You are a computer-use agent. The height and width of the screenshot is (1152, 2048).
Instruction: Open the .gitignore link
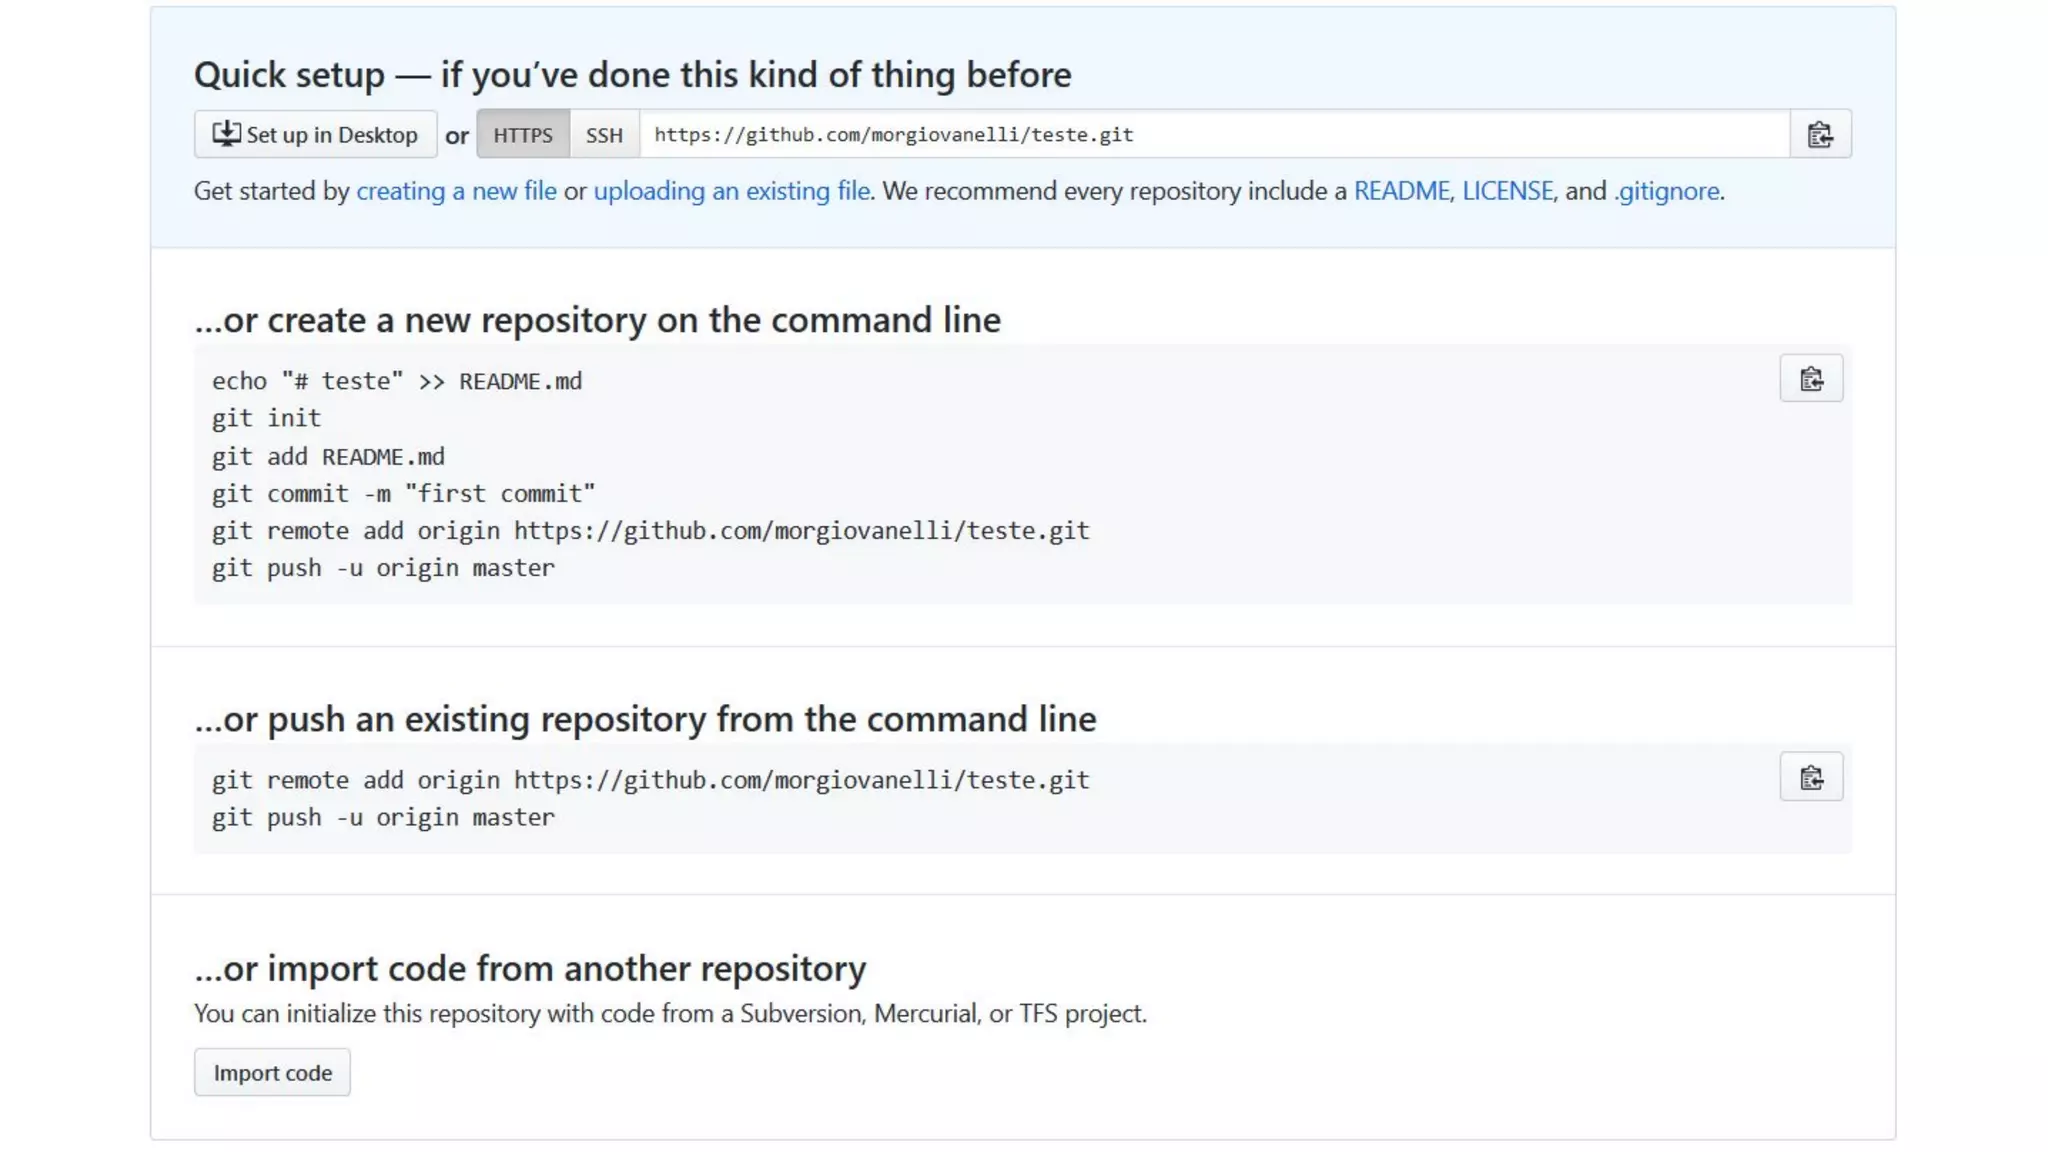[1667, 191]
